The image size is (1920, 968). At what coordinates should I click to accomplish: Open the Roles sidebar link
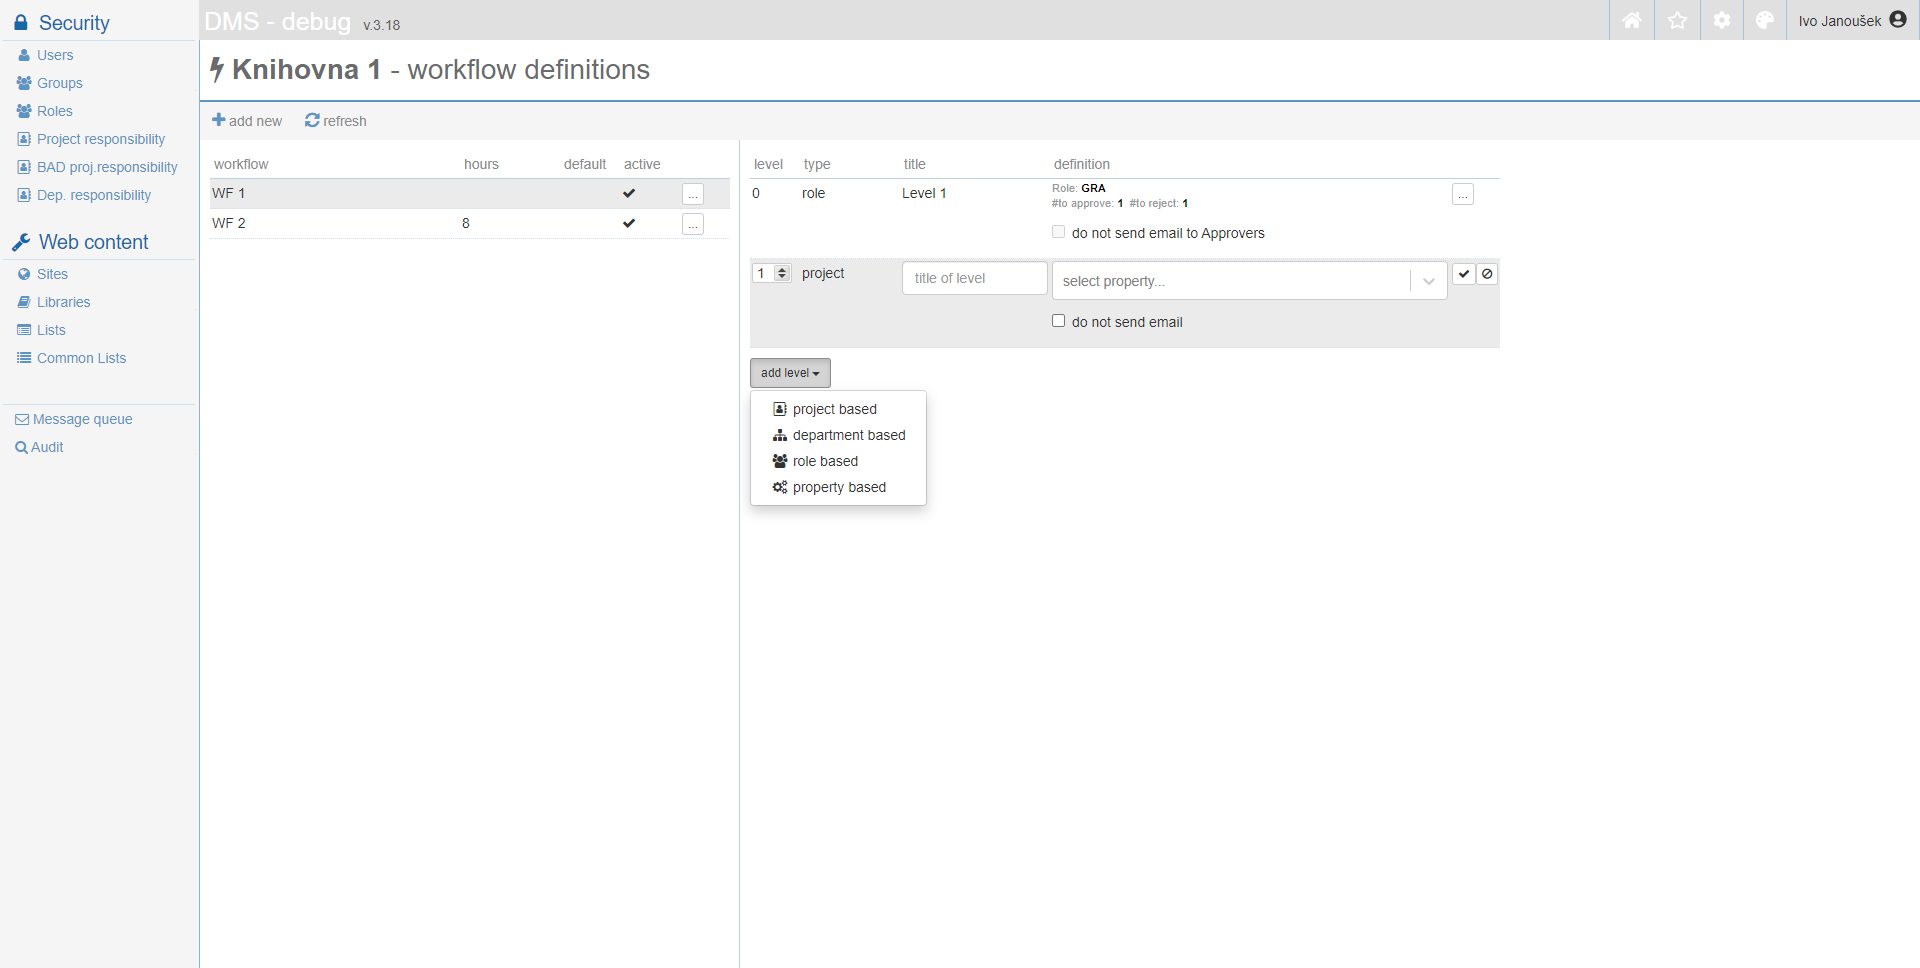(x=55, y=111)
